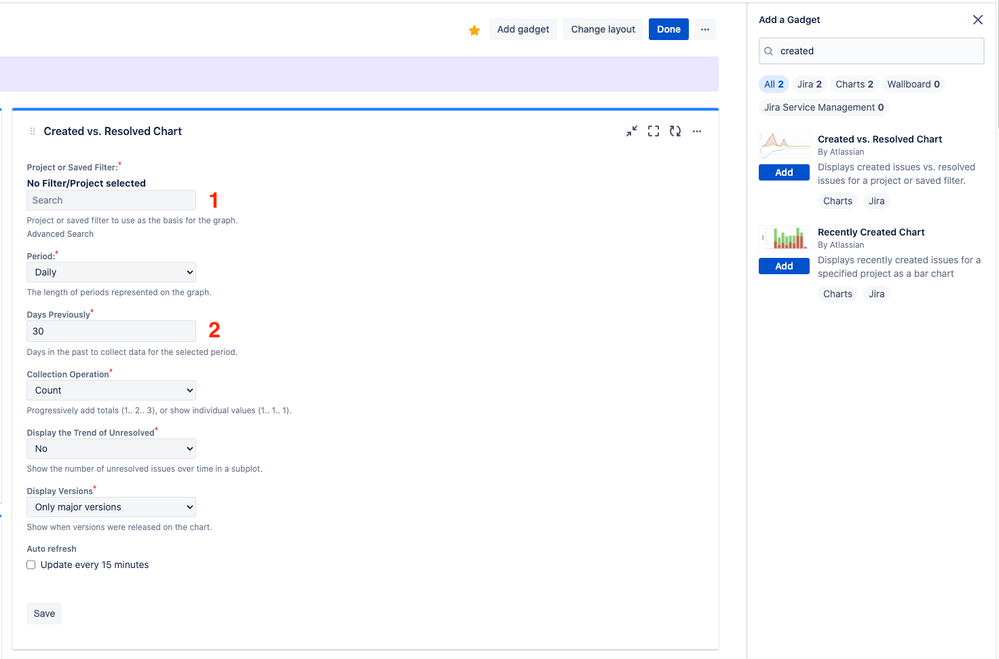999x659 pixels.
Task: Select the Jira 2 filter tab
Action: (810, 84)
